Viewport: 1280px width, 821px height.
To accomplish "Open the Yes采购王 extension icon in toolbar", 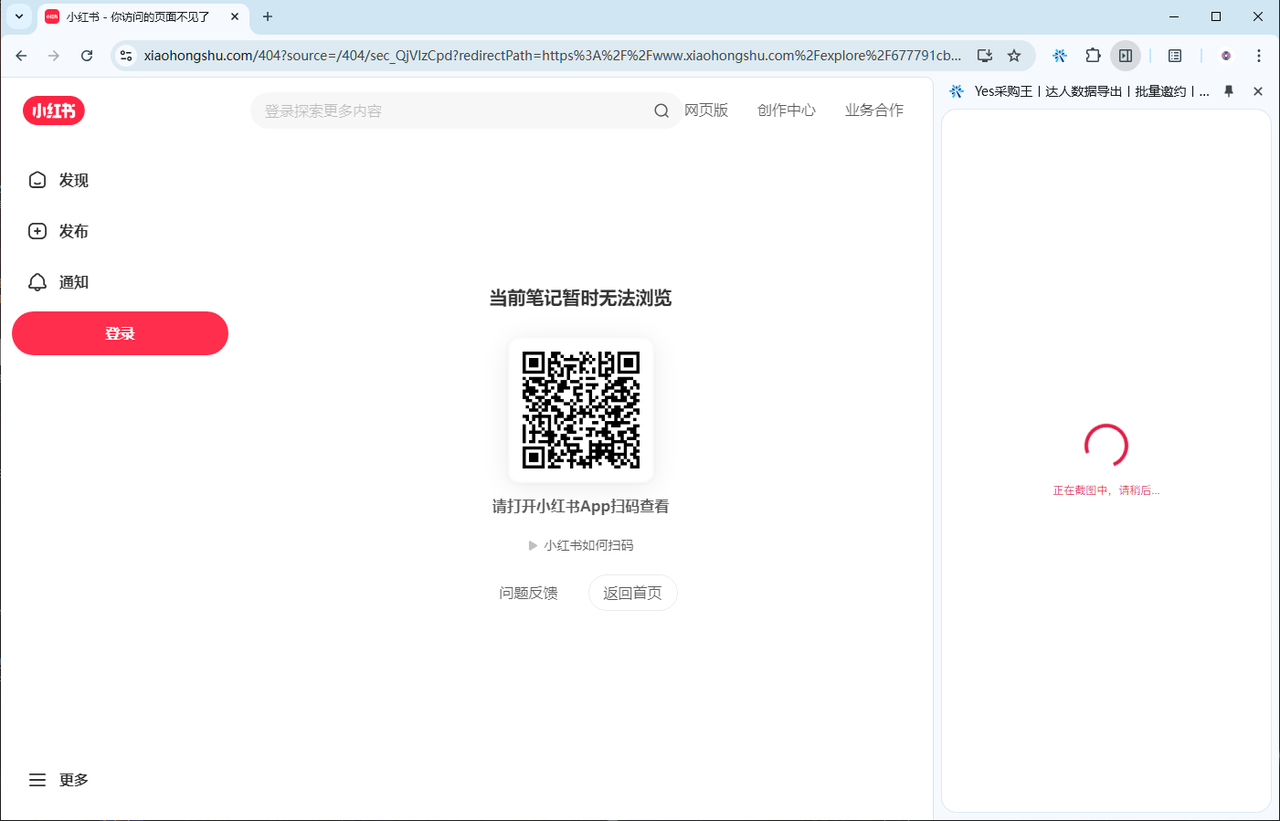I will [1059, 56].
